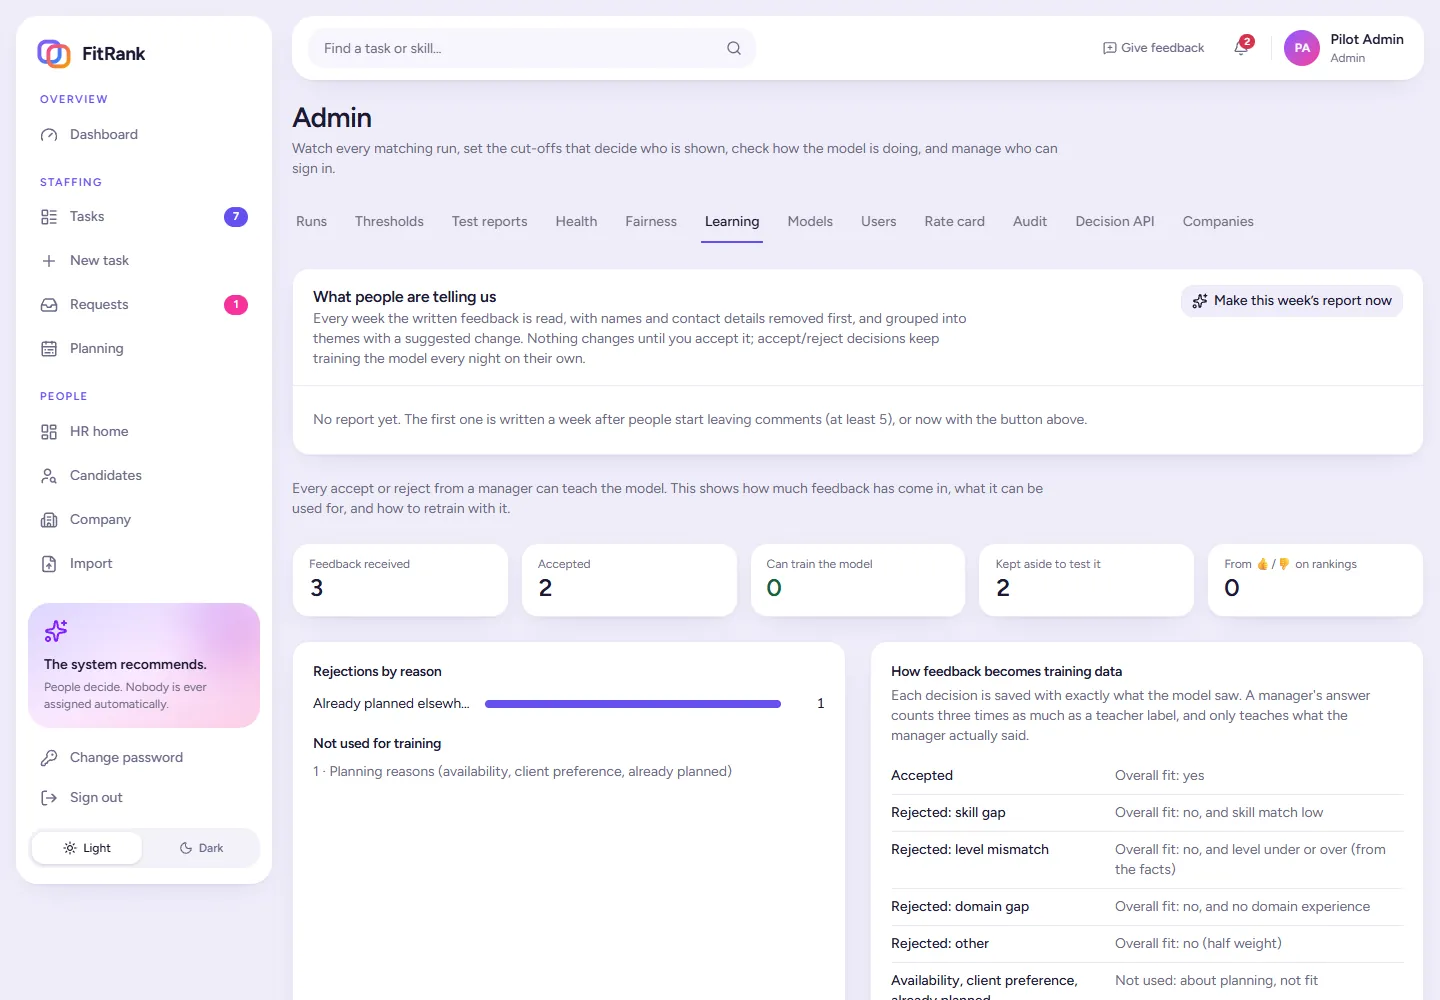Click the Already planned elsewhere progress bar
This screenshot has height=1000, width=1440.
click(x=633, y=704)
